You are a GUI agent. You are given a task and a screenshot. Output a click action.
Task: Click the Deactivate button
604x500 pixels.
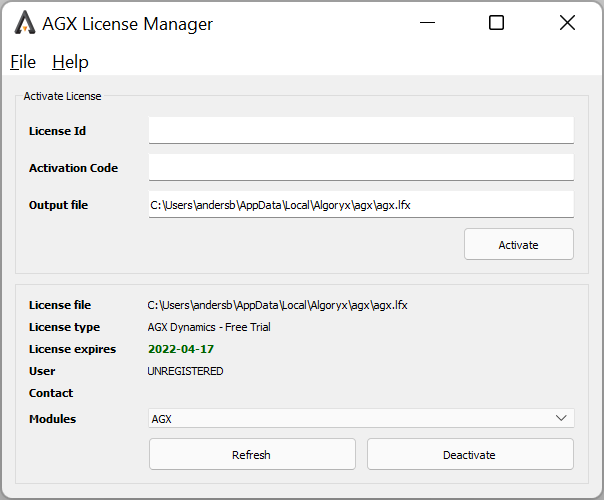pyautogui.click(x=470, y=454)
